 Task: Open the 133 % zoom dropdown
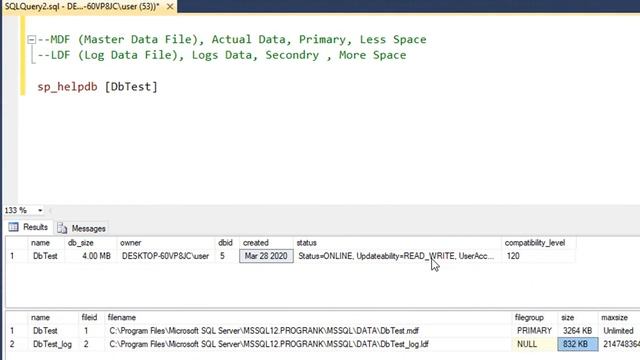pos(40,211)
